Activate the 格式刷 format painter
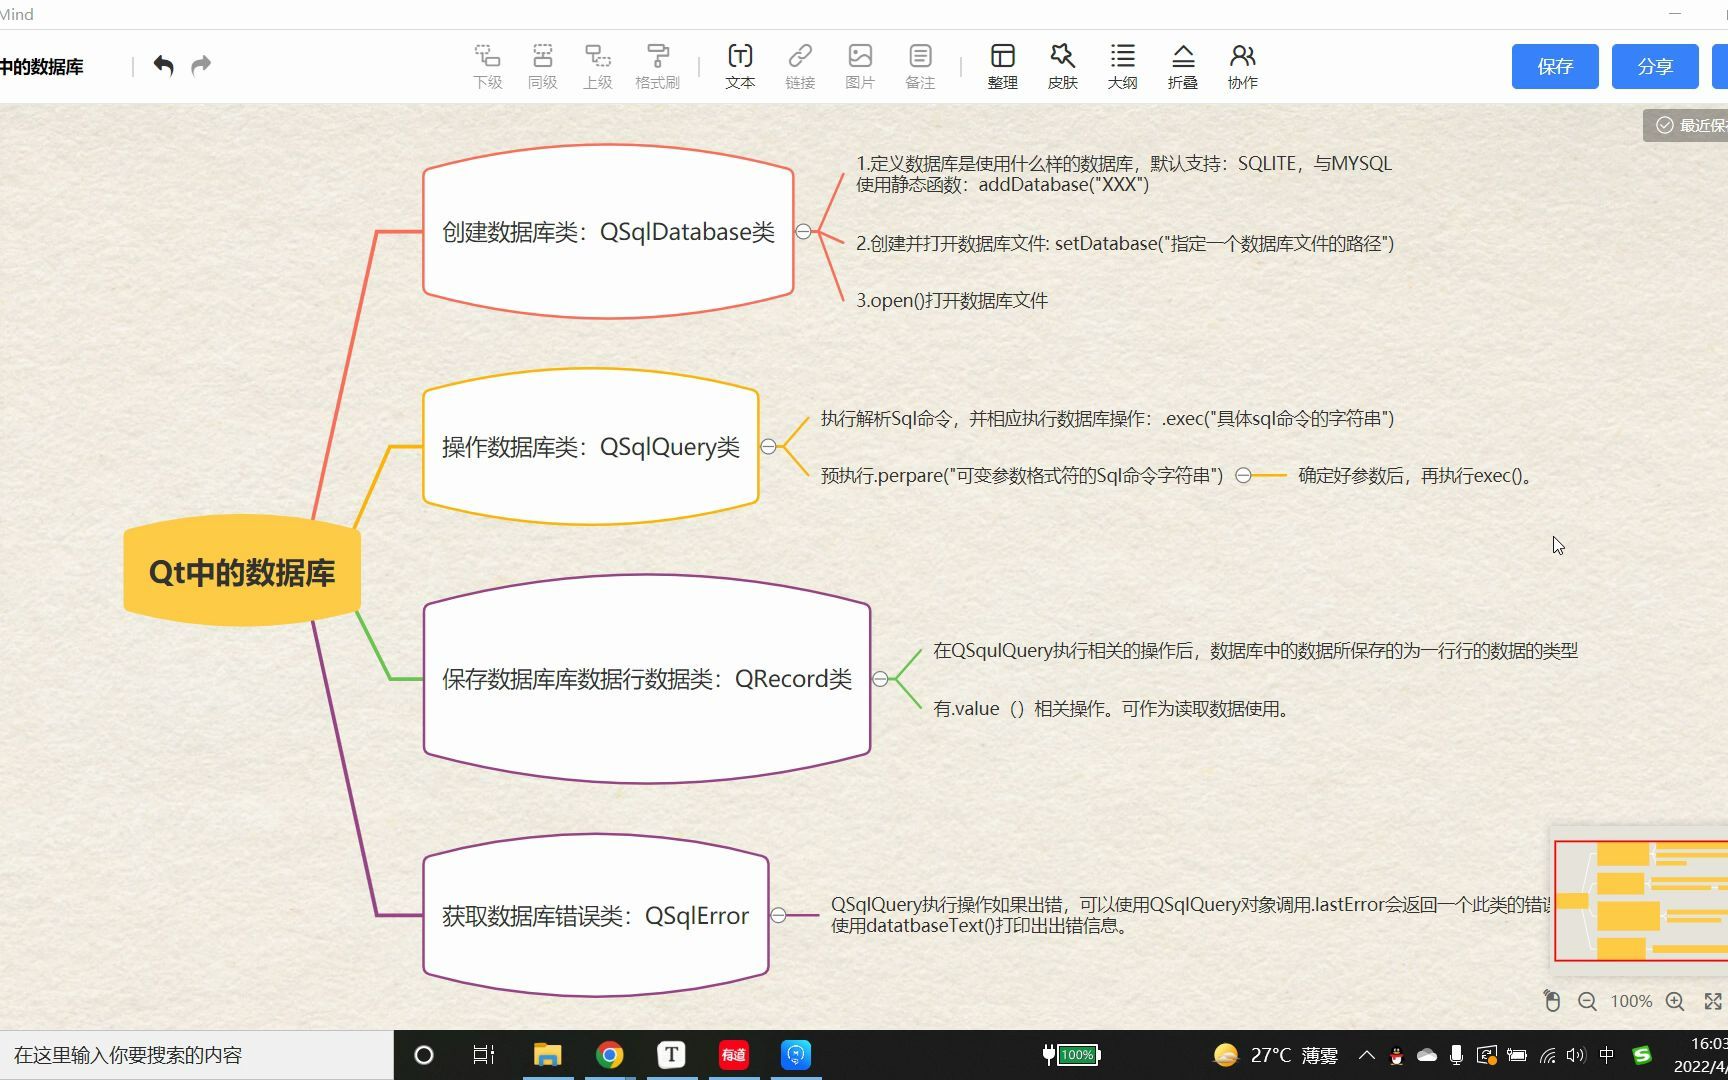 point(657,65)
